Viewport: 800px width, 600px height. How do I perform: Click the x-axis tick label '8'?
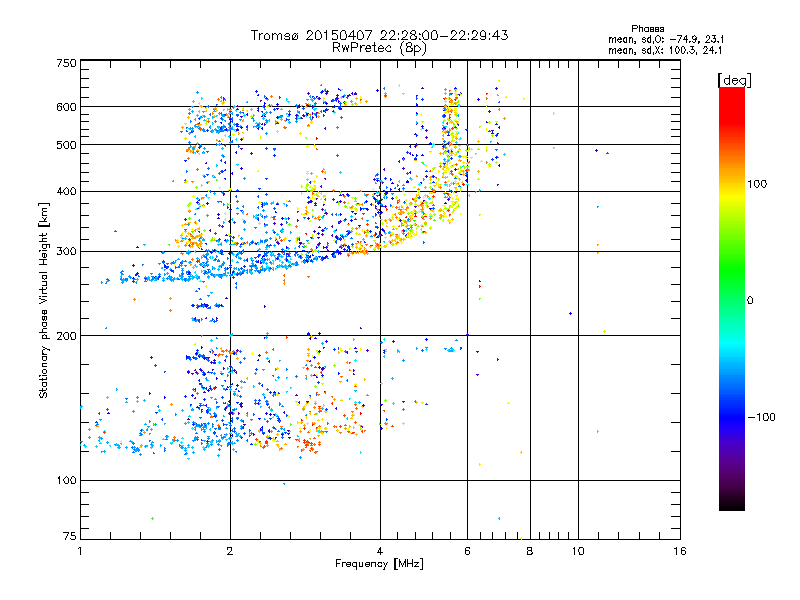530,551
